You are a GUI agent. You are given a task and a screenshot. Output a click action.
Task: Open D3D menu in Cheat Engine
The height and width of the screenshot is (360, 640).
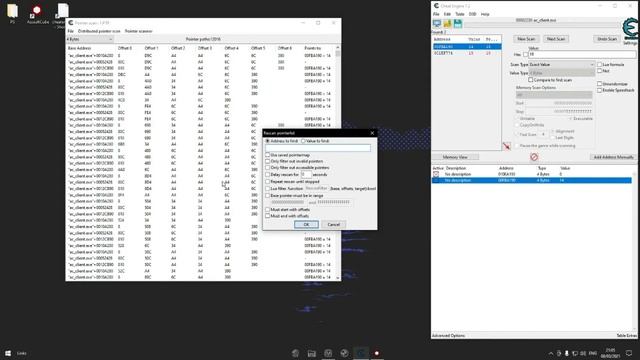472,14
